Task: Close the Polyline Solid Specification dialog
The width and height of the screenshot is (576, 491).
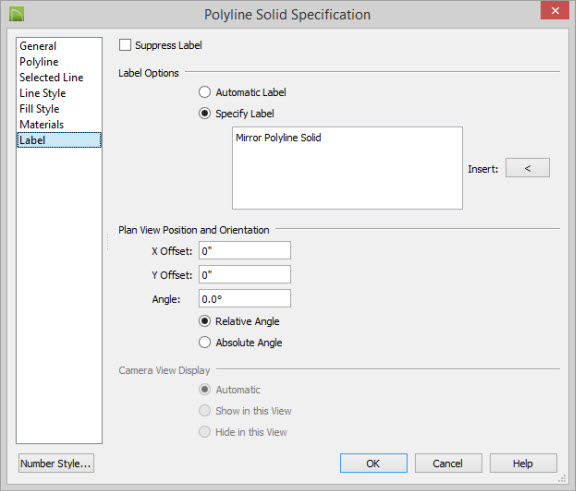Action: (555, 10)
